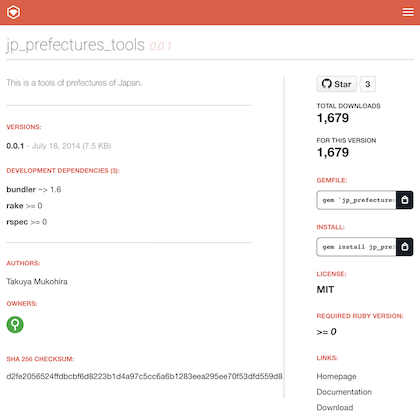
Task: Open version 0.0.1 link
Action: (15, 146)
